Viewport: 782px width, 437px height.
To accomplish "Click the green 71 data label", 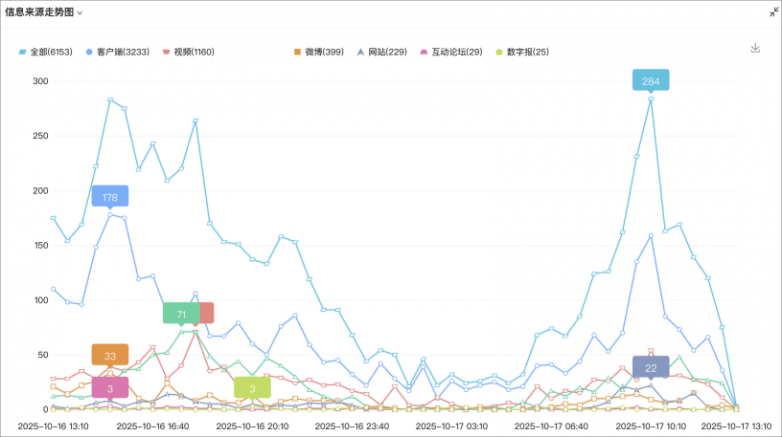I will [x=181, y=314].
